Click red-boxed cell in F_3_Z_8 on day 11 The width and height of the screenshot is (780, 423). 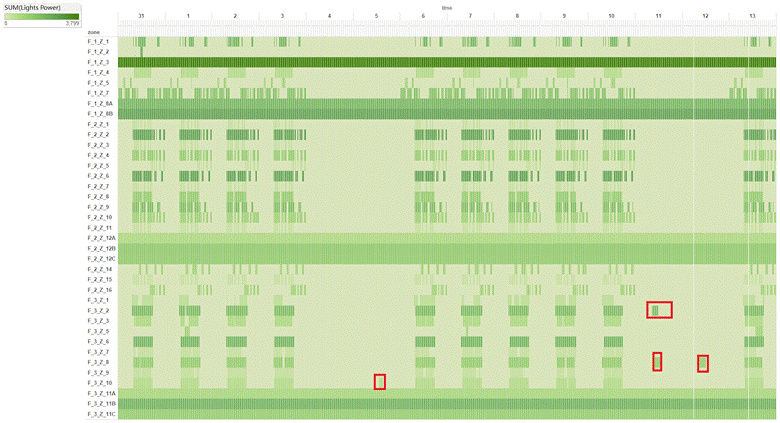click(657, 362)
